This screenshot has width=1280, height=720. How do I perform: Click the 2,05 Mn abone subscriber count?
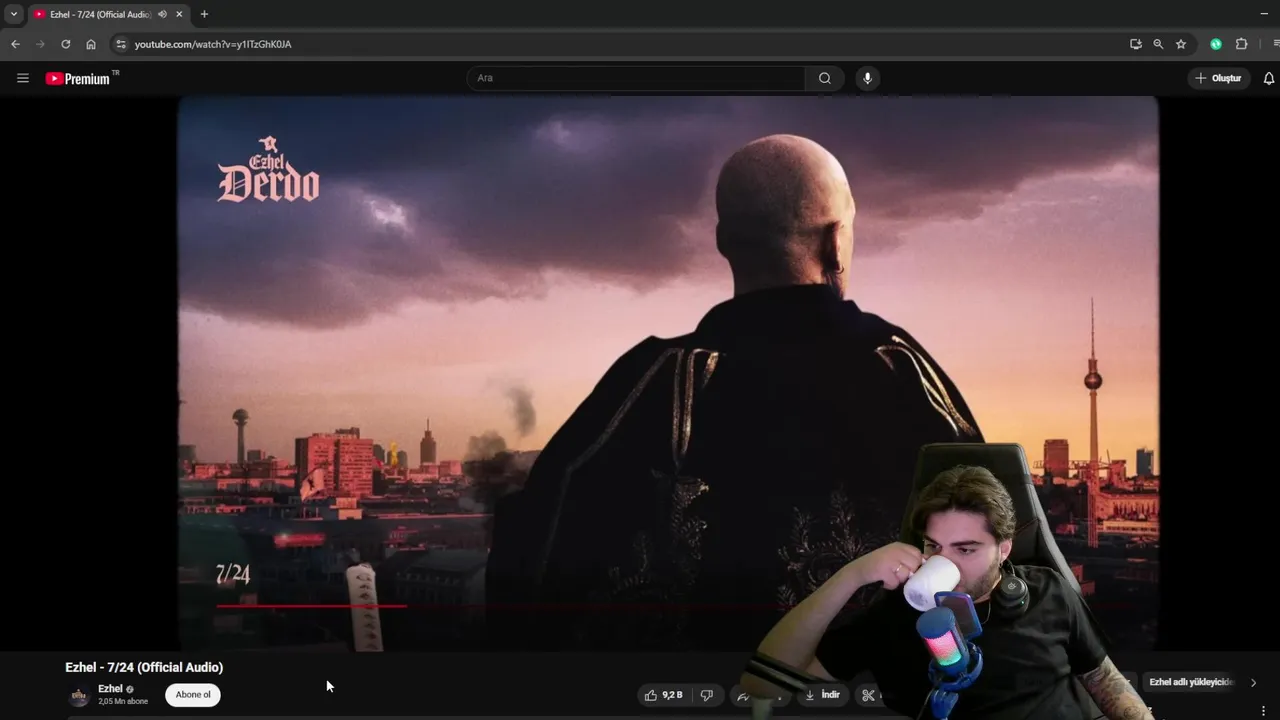123,702
